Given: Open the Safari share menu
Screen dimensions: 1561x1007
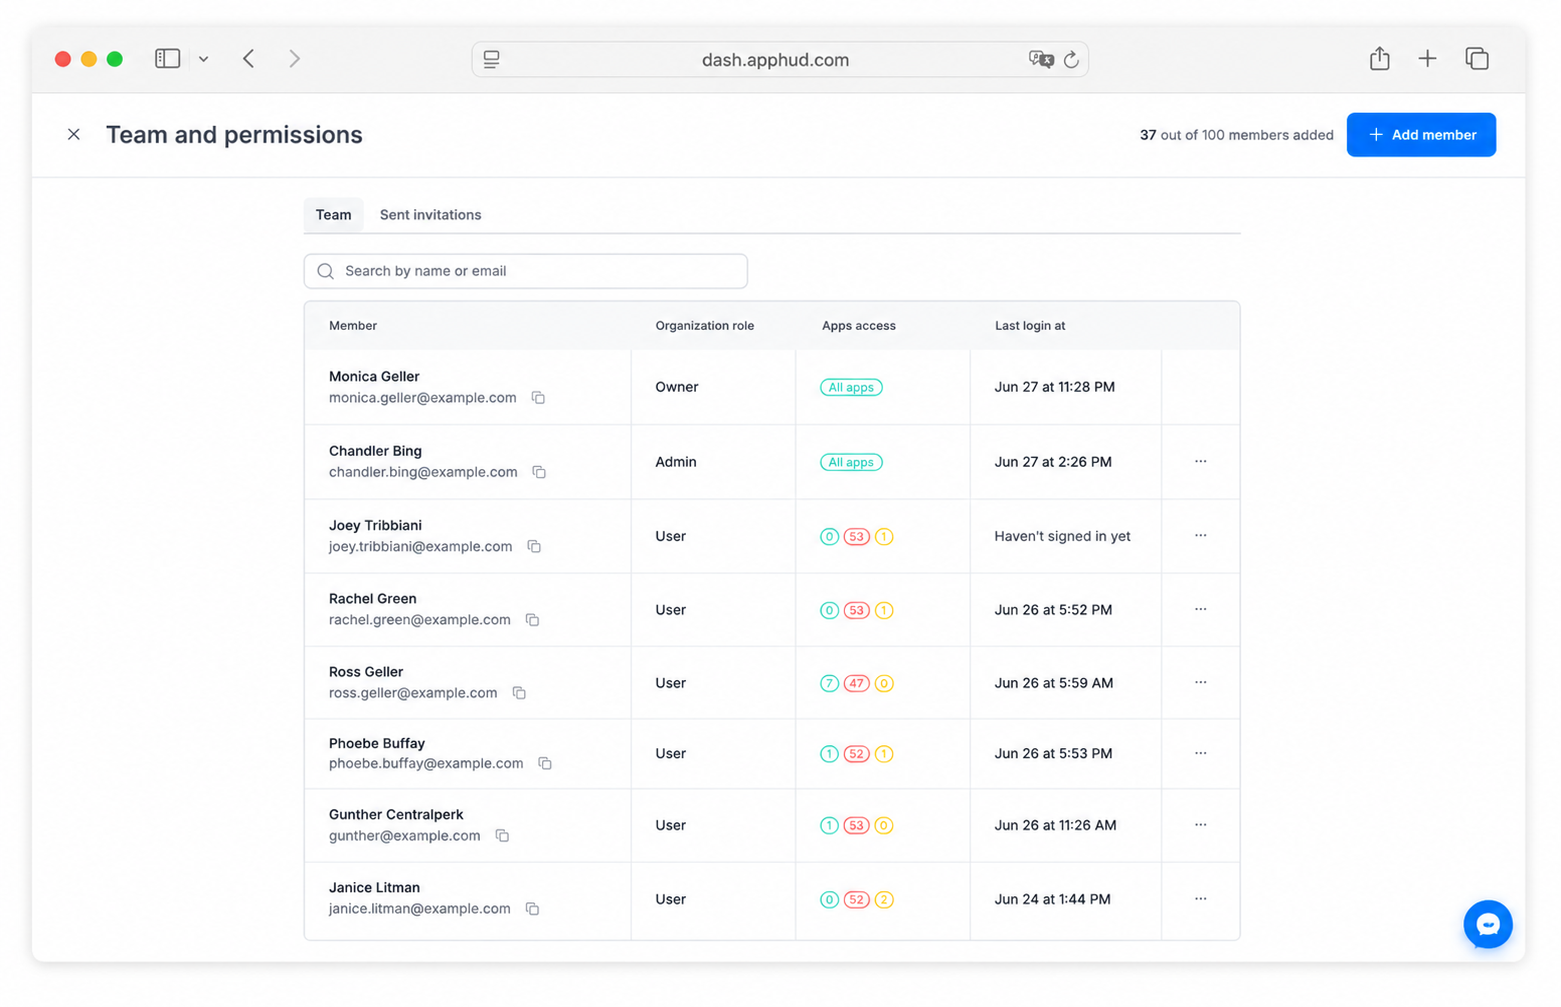Looking at the screenshot, I should pyautogui.click(x=1379, y=59).
